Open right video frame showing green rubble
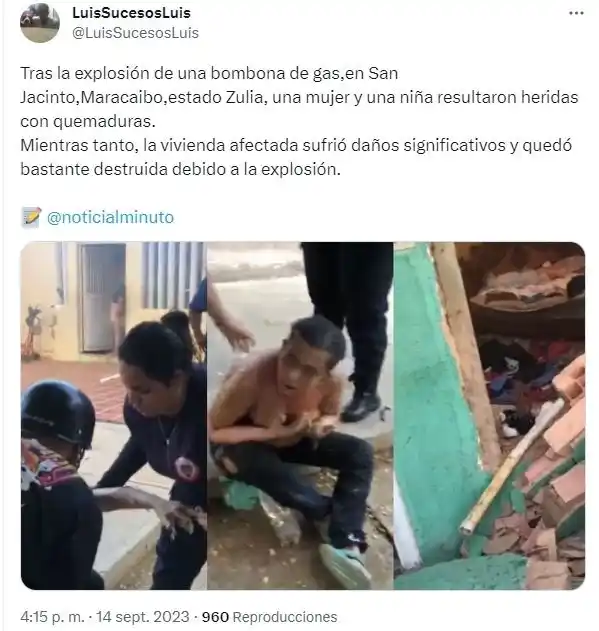Screen dimensions: 599x631 pyautogui.click(x=489, y=416)
